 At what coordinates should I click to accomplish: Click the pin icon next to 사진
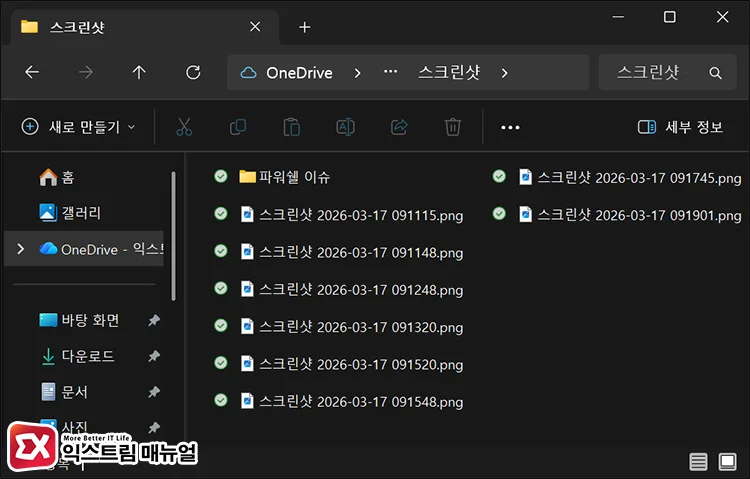coord(154,427)
